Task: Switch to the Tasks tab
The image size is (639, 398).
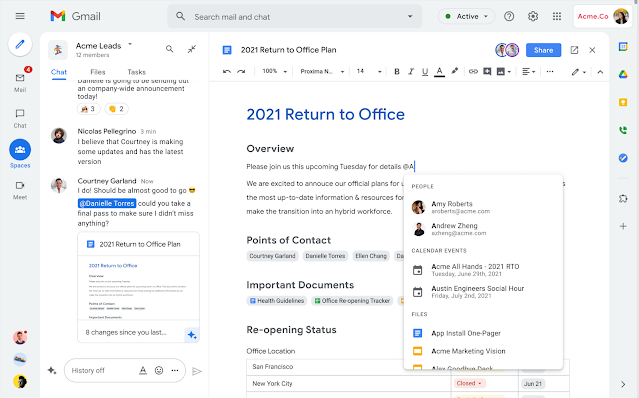Action: coord(136,72)
